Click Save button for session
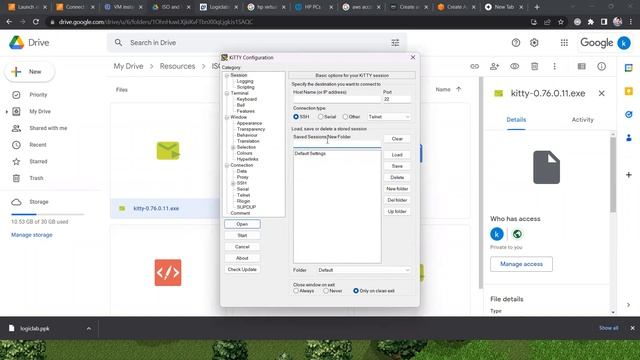This screenshot has width=640, height=360. (x=397, y=166)
